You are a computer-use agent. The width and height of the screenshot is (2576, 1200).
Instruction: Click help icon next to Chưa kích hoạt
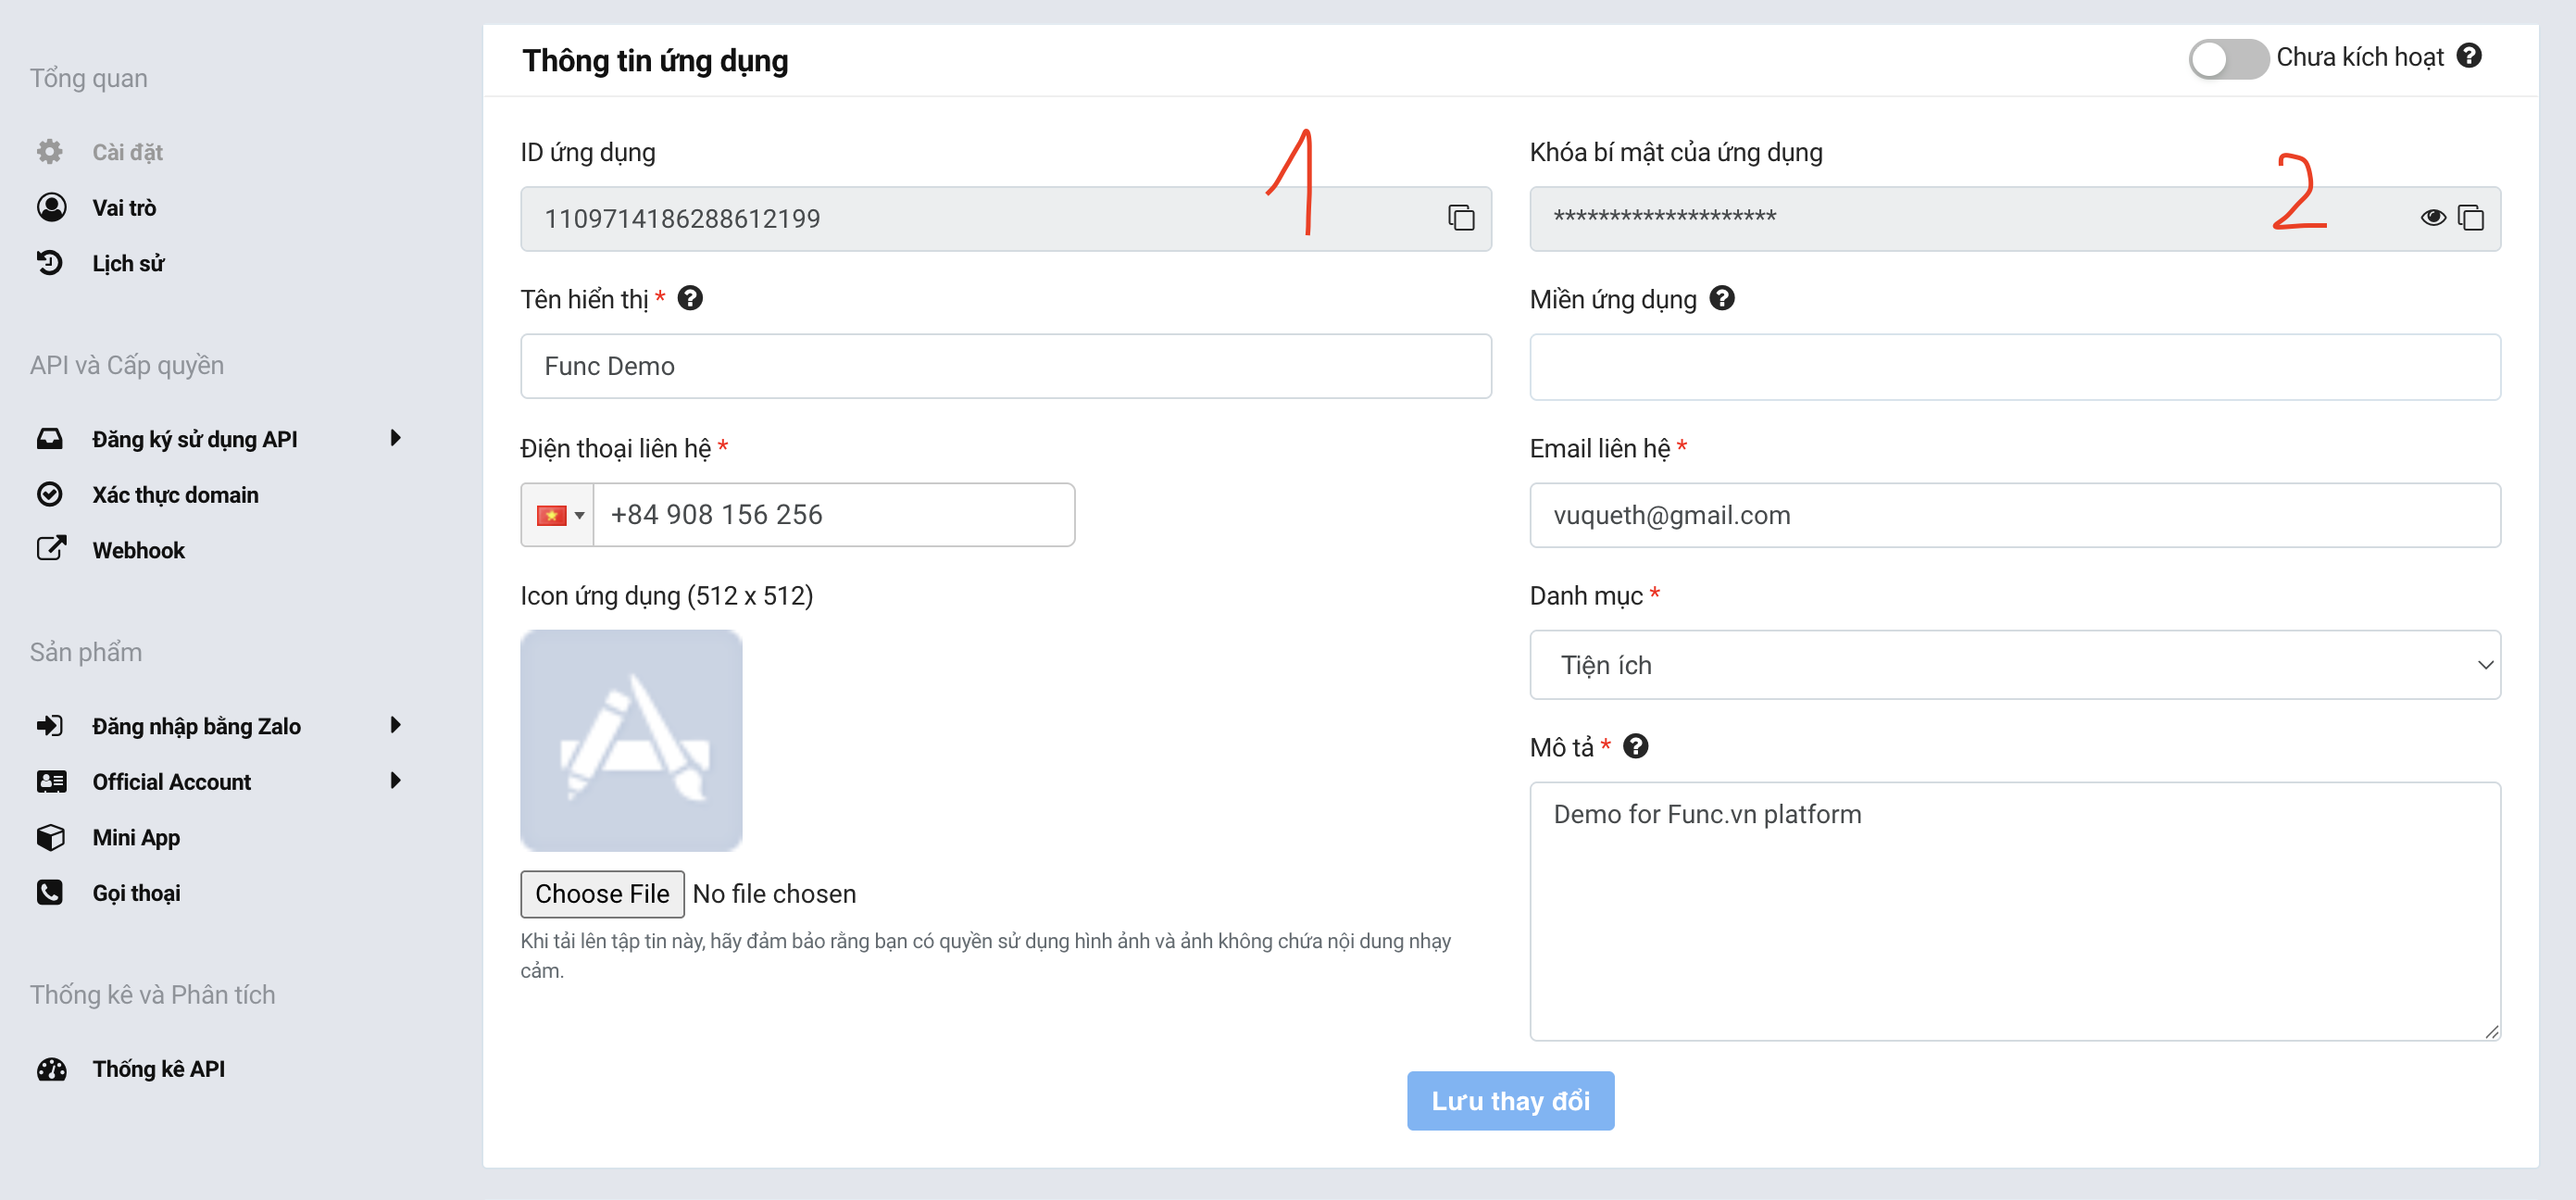(x=2469, y=56)
